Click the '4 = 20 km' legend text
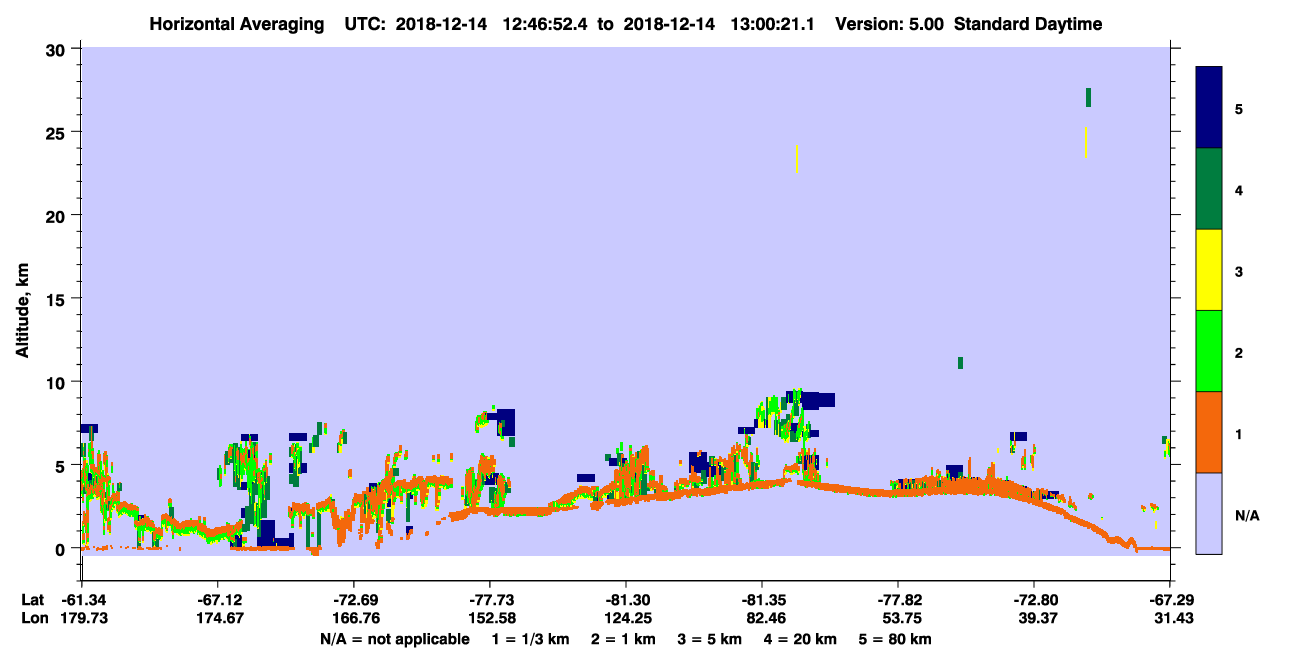The image size is (1300, 667). [x=802, y=639]
